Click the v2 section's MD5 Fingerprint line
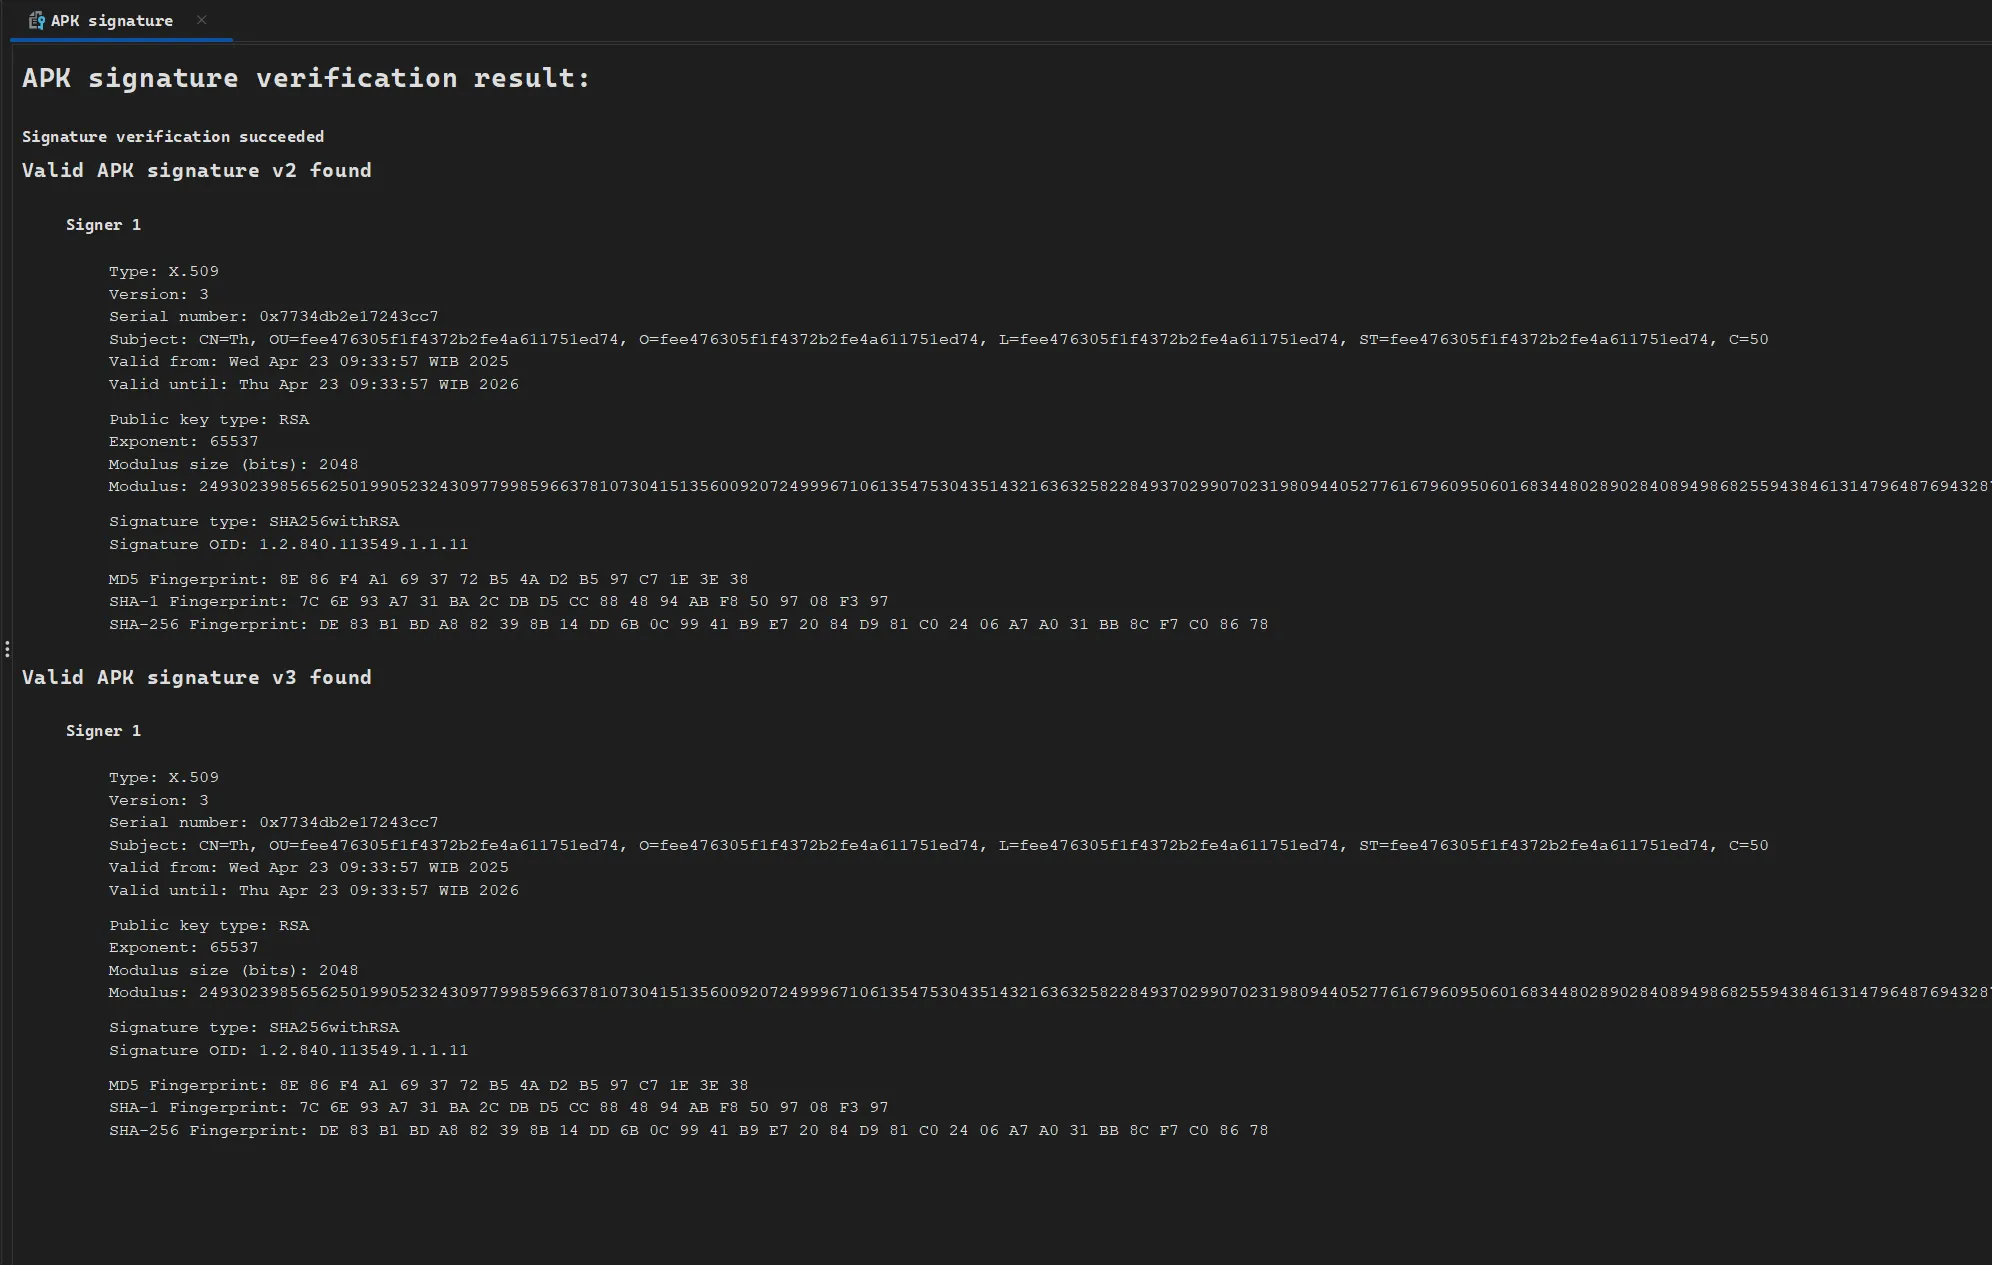The height and width of the screenshot is (1265, 1992). click(x=428, y=580)
